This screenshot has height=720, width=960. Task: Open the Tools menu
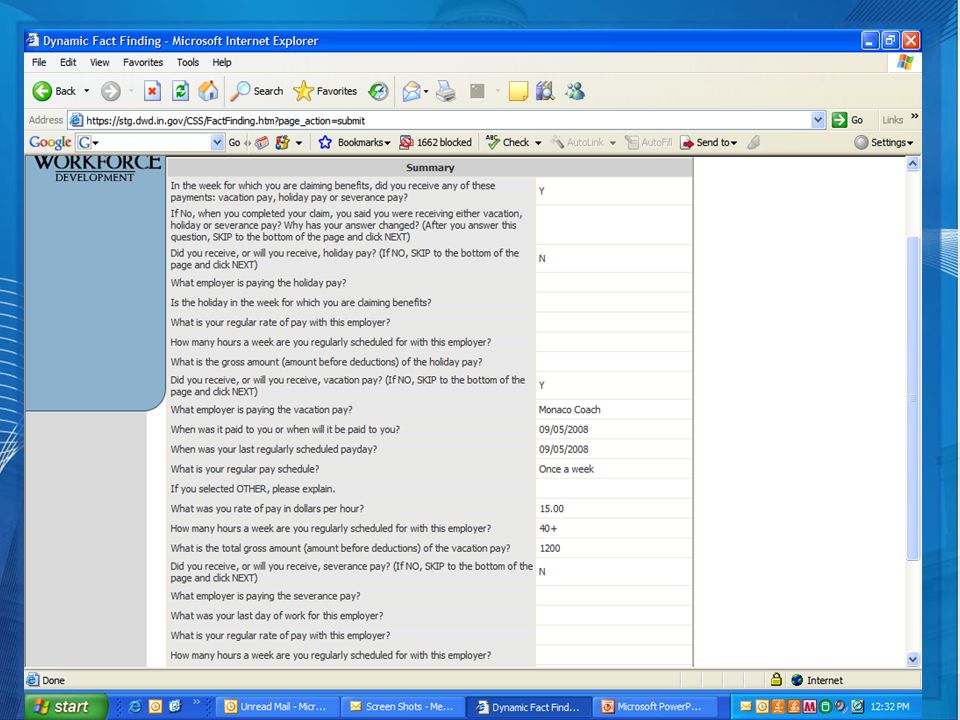[x=188, y=62]
